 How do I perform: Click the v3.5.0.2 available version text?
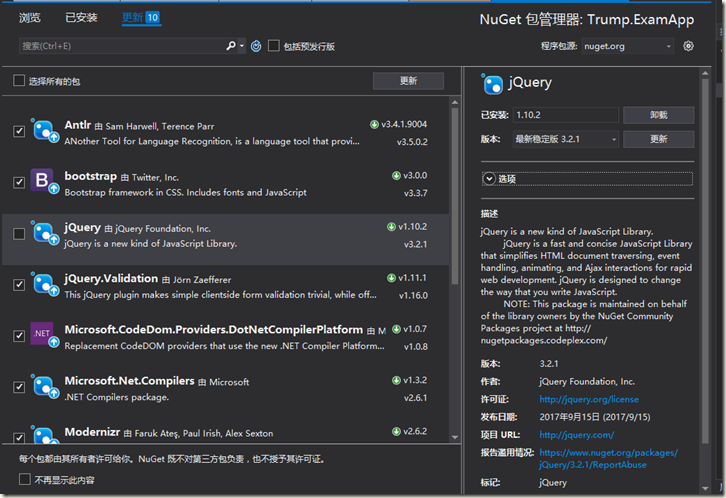pos(412,142)
